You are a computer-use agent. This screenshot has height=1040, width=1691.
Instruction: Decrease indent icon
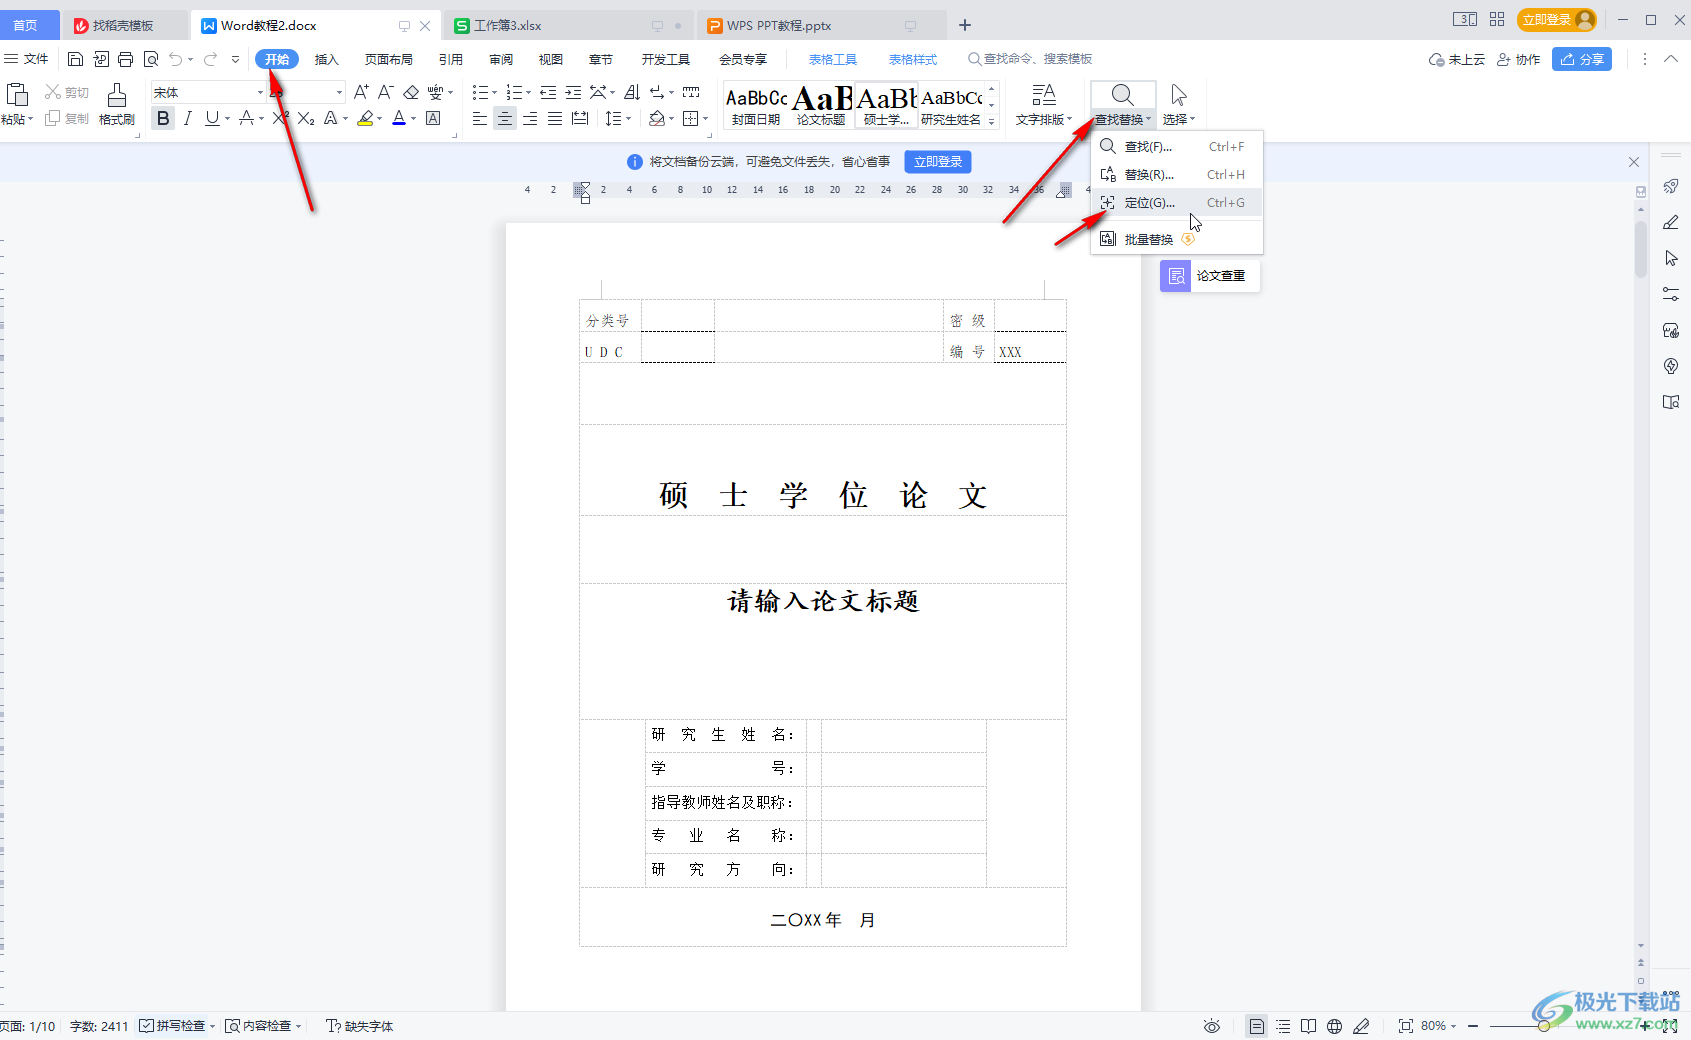coord(548,92)
